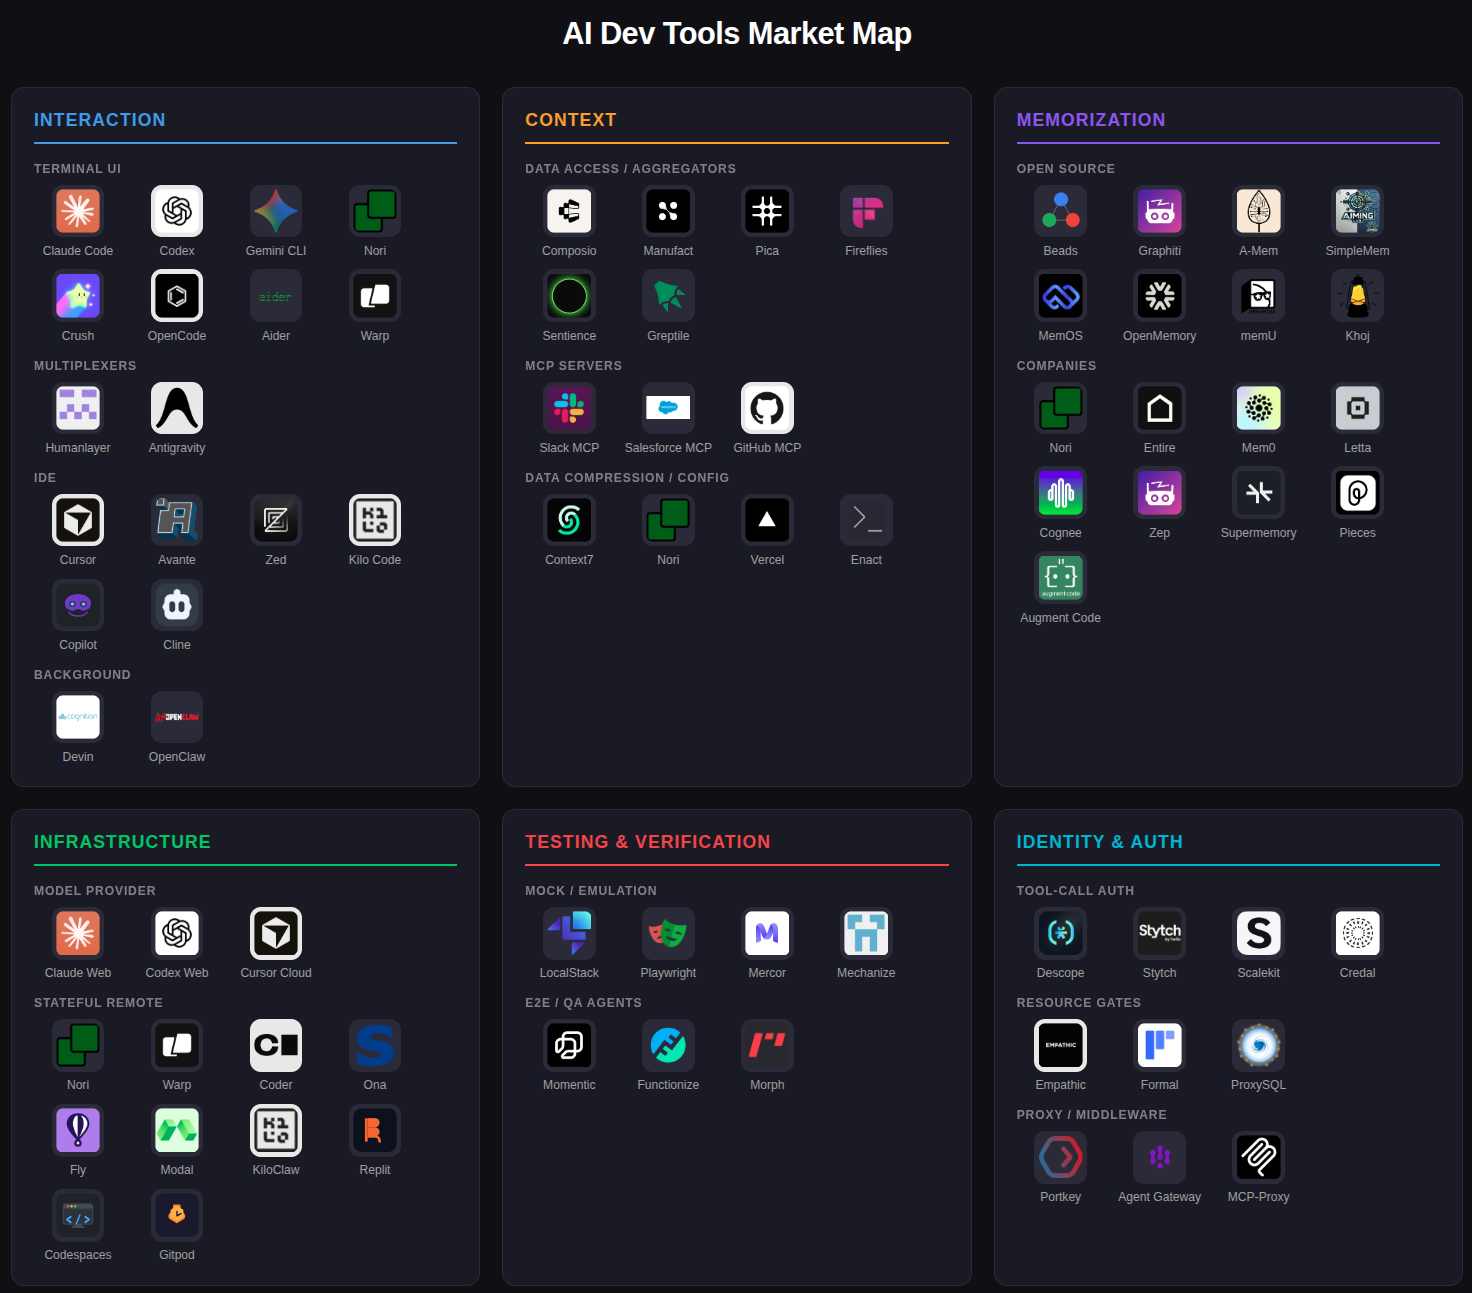Viewport: 1472px width, 1293px height.
Task: Select the Pieces icon
Action: pos(1358,493)
